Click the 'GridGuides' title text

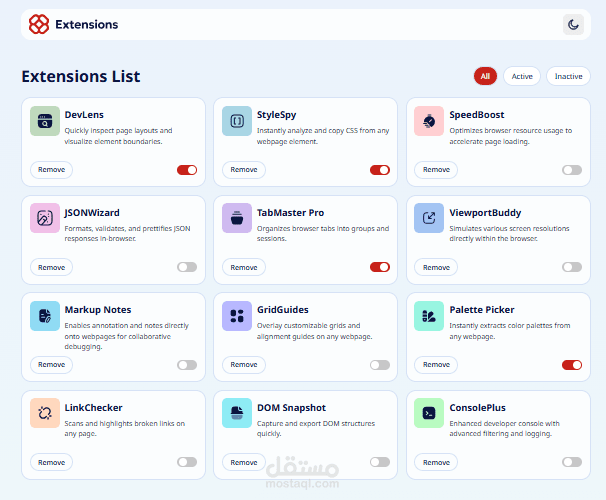click(x=283, y=310)
